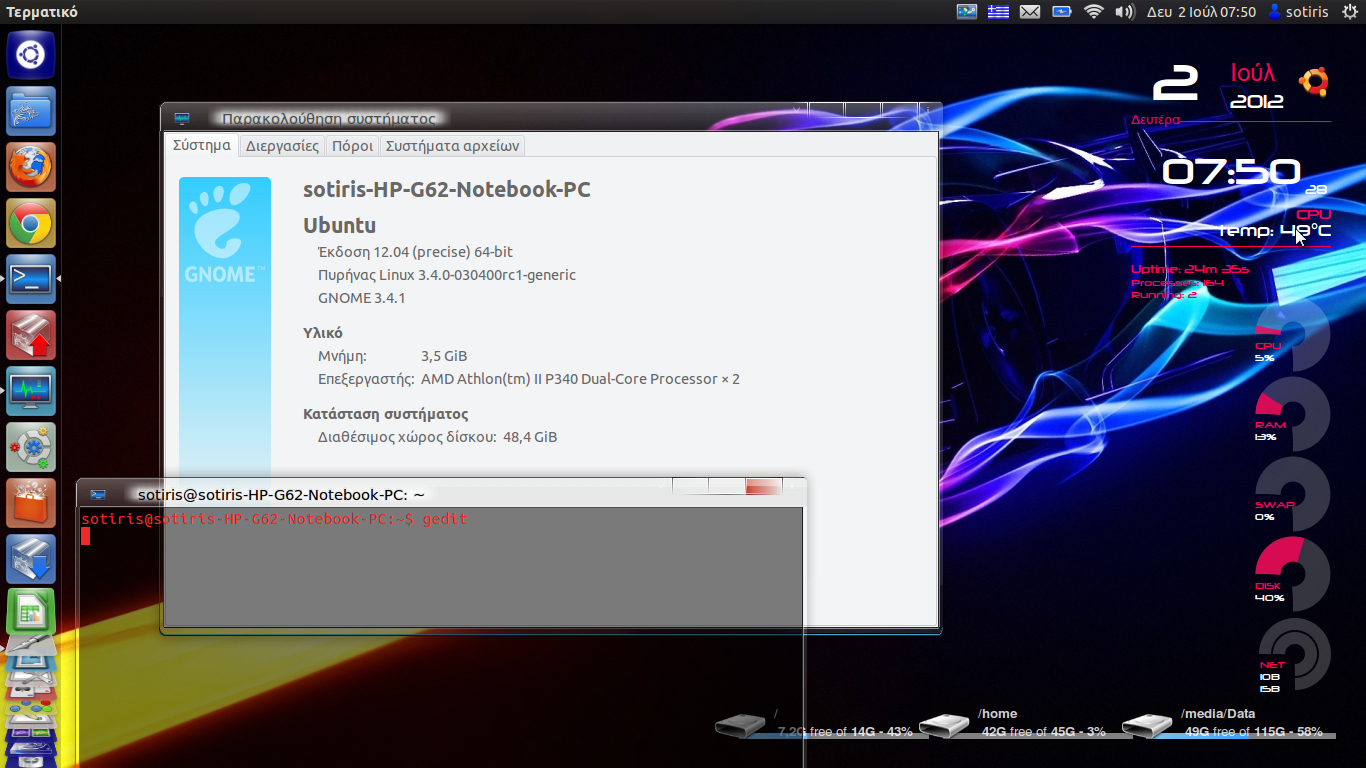Image resolution: width=1366 pixels, height=768 pixels.
Task: Click the Δευτέρα weekday label on desktop
Action: pyautogui.click(x=1155, y=120)
